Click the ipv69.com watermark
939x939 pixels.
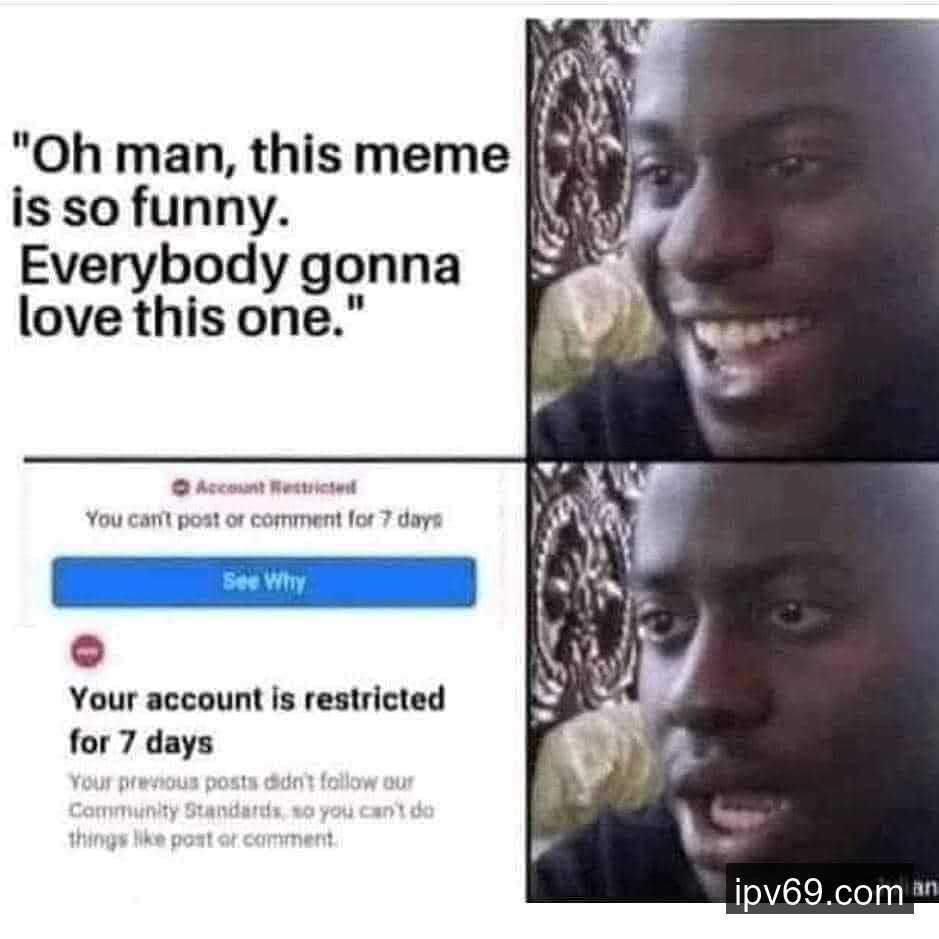[819, 892]
